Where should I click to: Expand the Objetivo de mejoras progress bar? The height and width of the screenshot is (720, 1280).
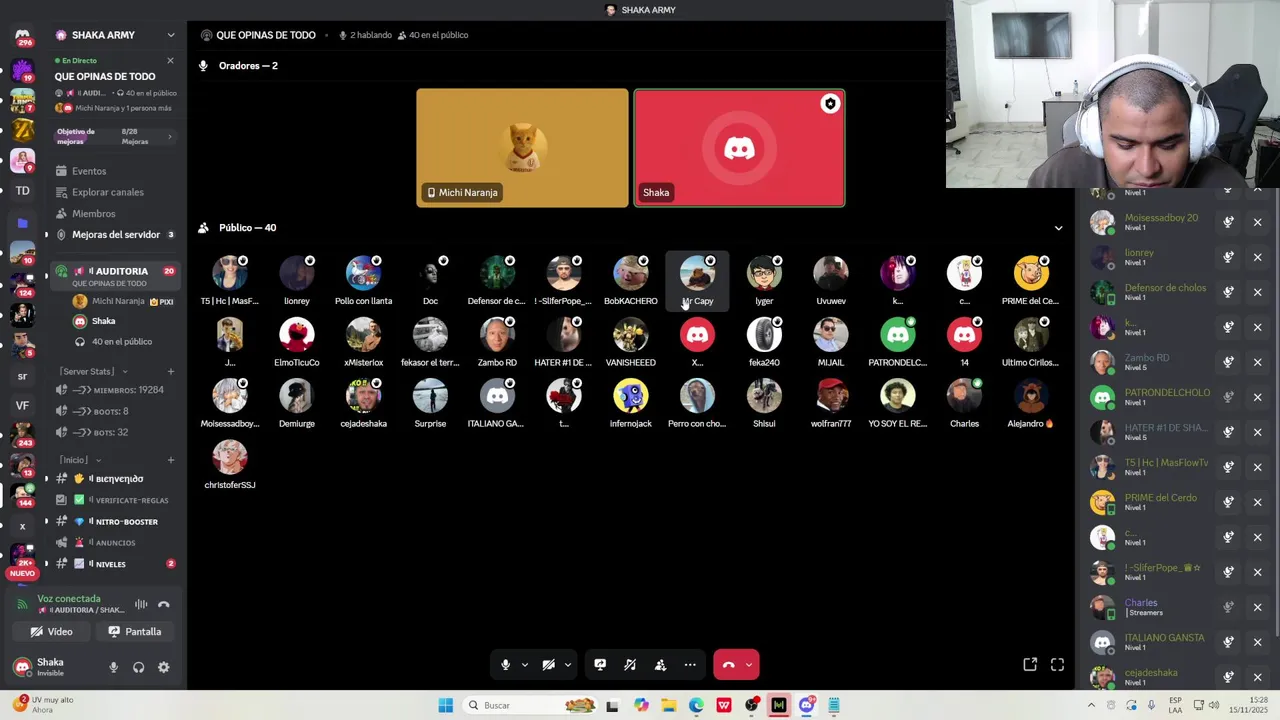coord(115,137)
